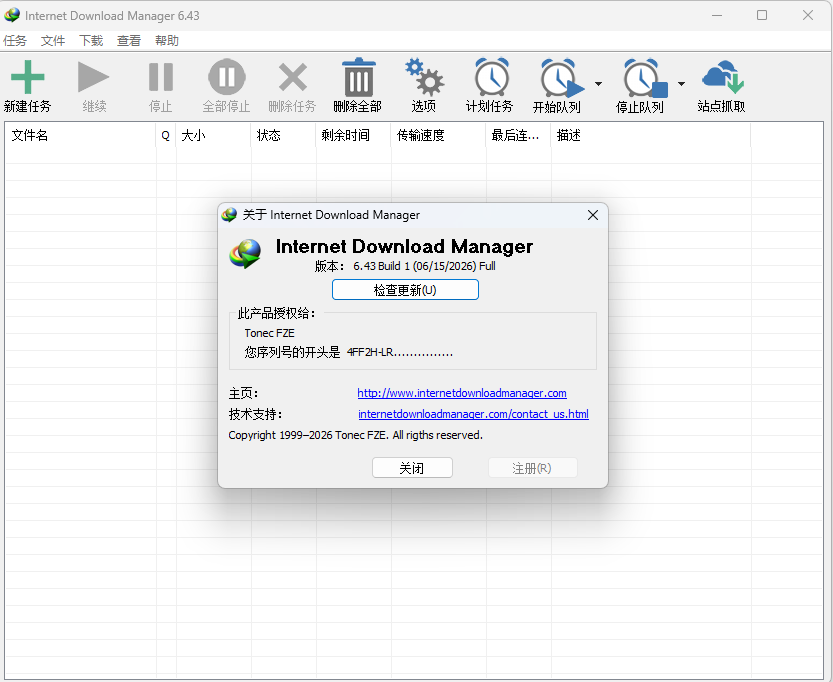Open the 任务 menu

[x=15, y=40]
